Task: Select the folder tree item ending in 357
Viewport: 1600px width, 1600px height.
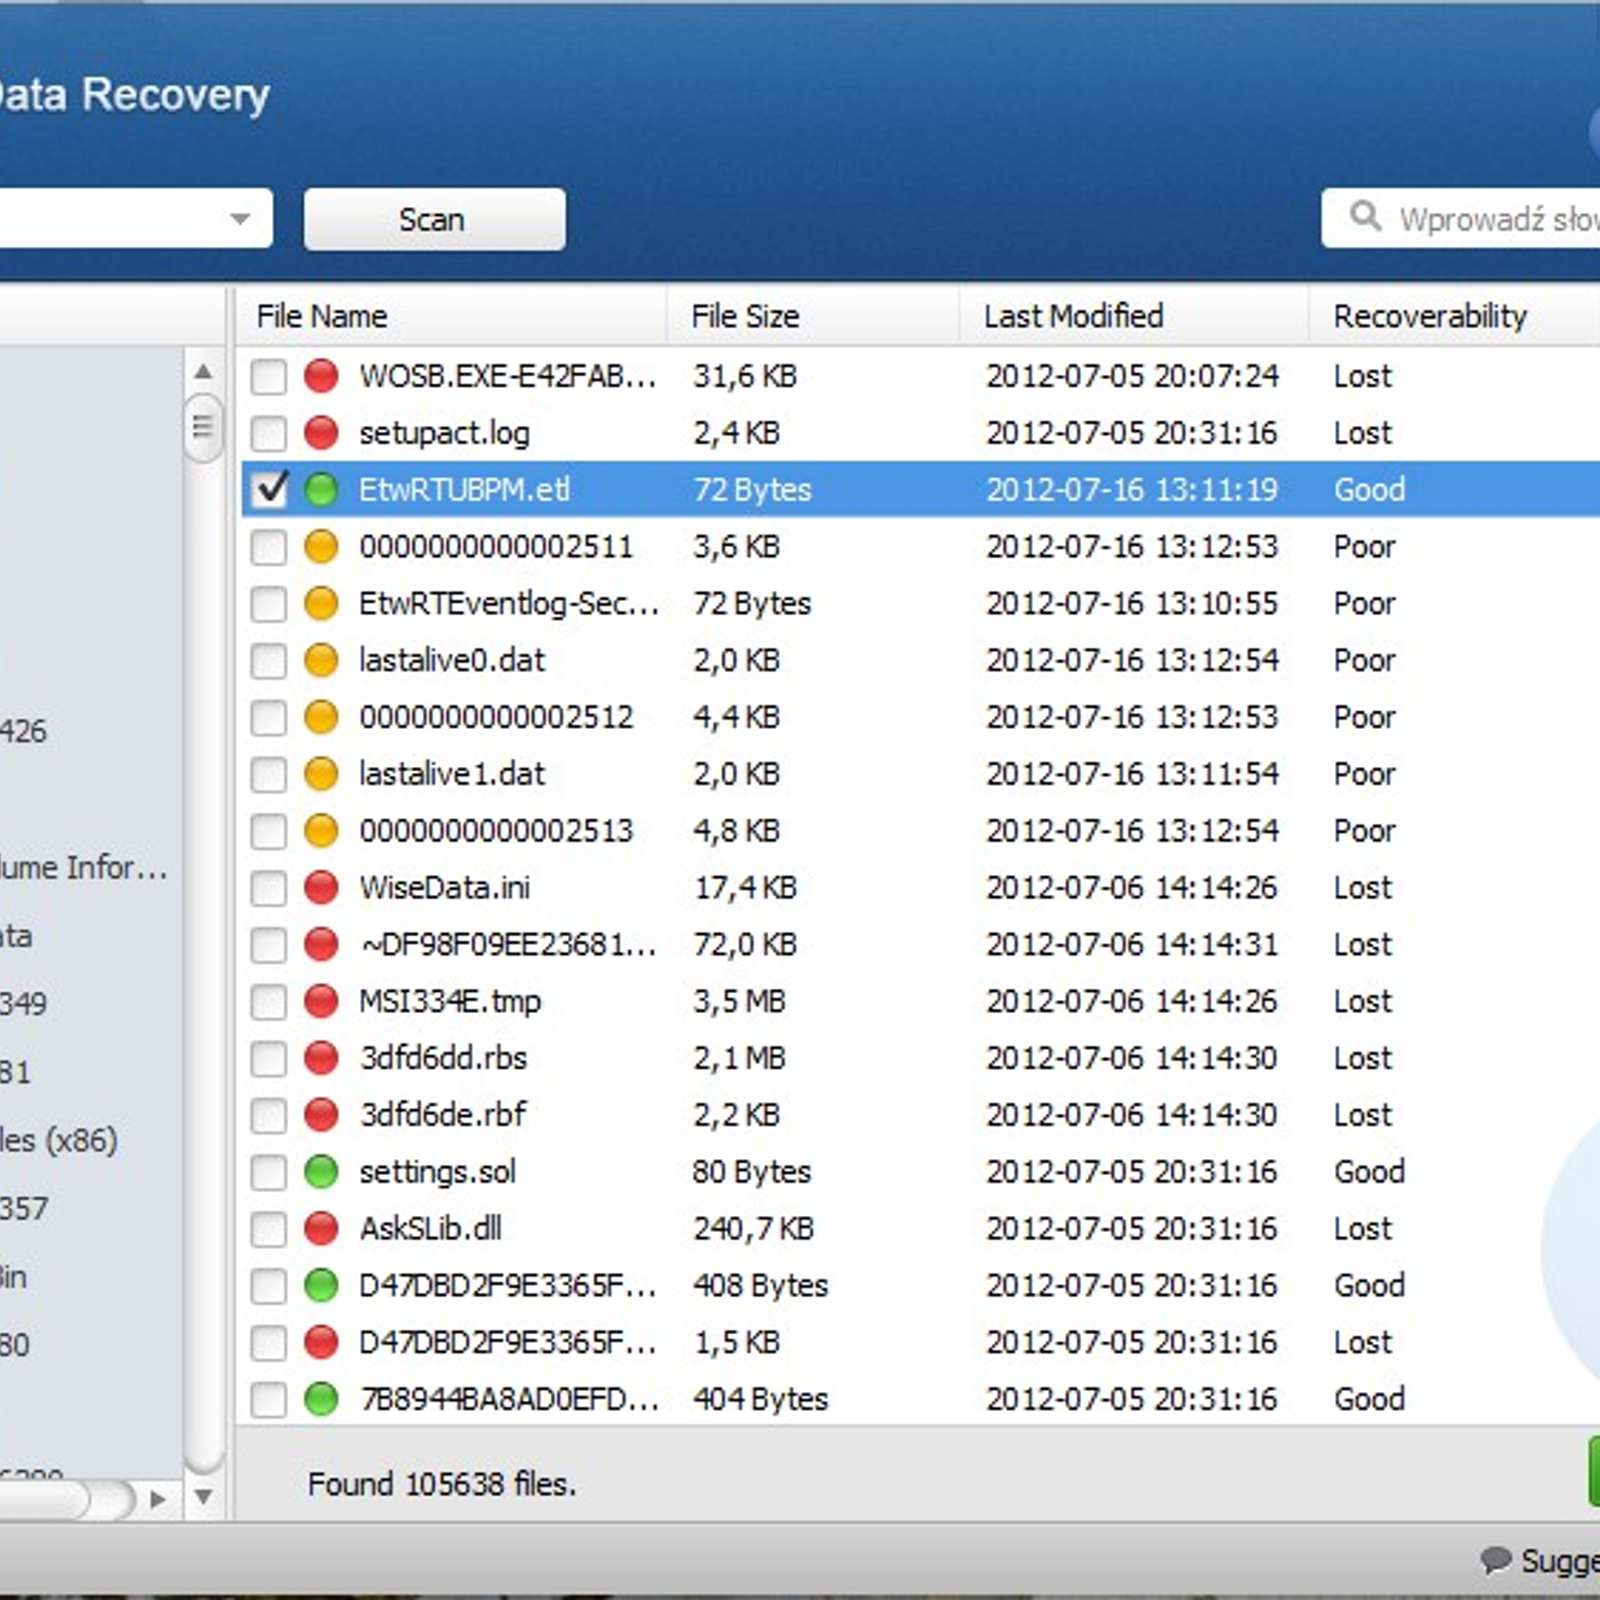Action: (x=24, y=1208)
